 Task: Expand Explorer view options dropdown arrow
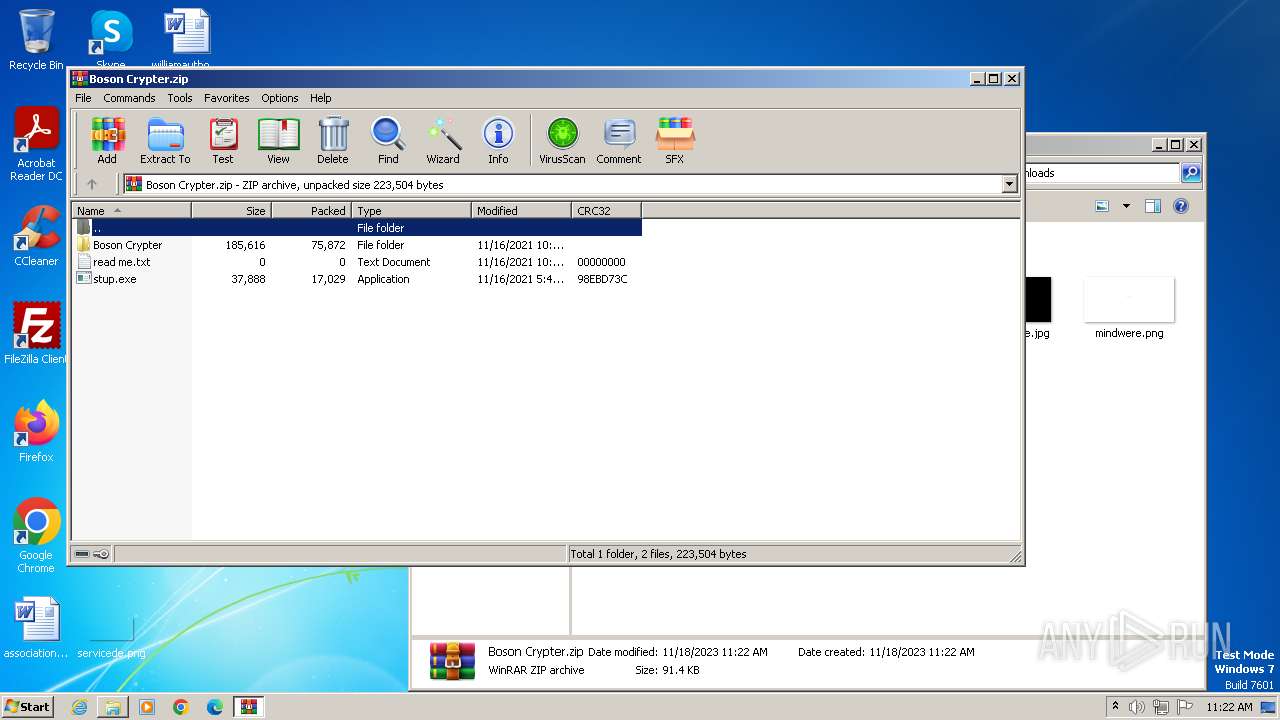pos(1126,206)
